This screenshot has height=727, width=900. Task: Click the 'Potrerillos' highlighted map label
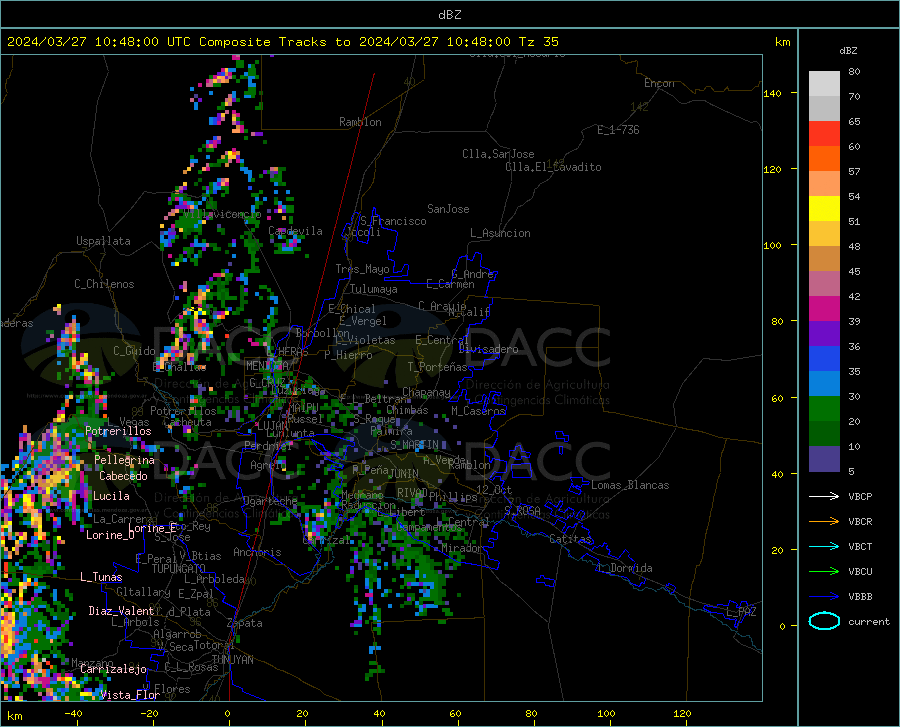click(118, 431)
